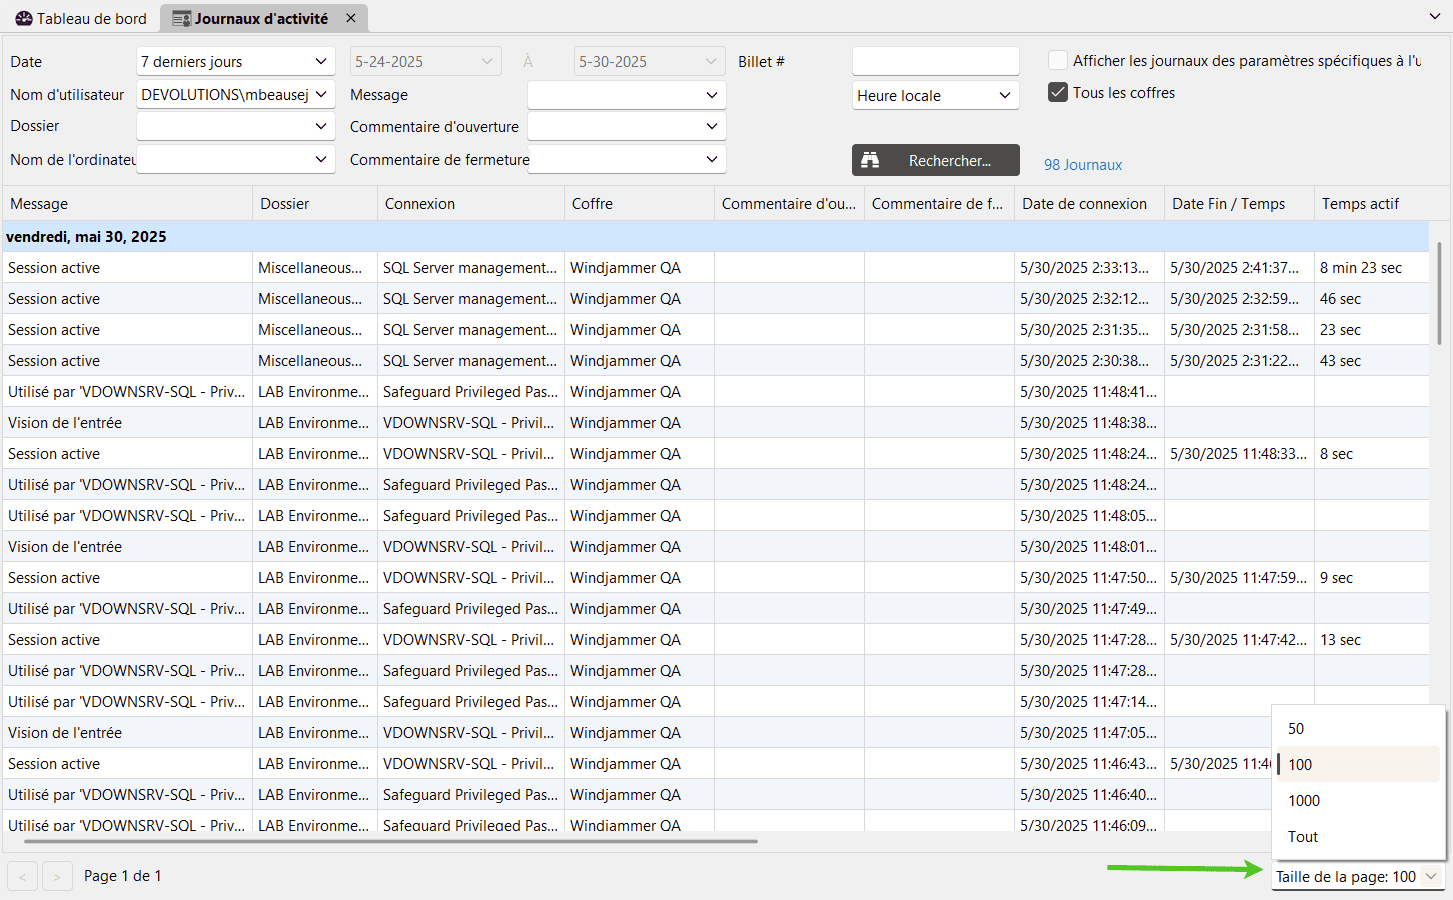Enable Afficher les journaux des paramètres spécifiques

pos(1057,60)
